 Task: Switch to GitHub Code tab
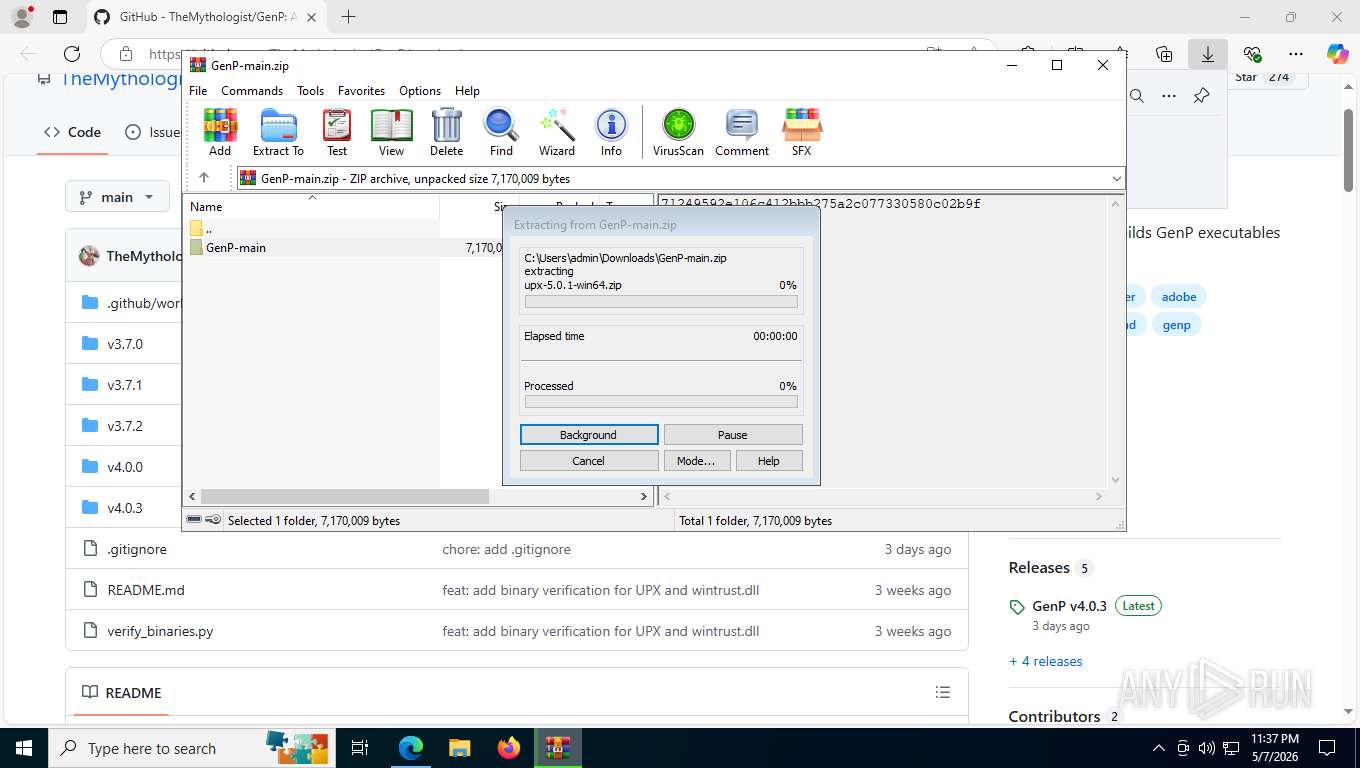(x=72, y=132)
